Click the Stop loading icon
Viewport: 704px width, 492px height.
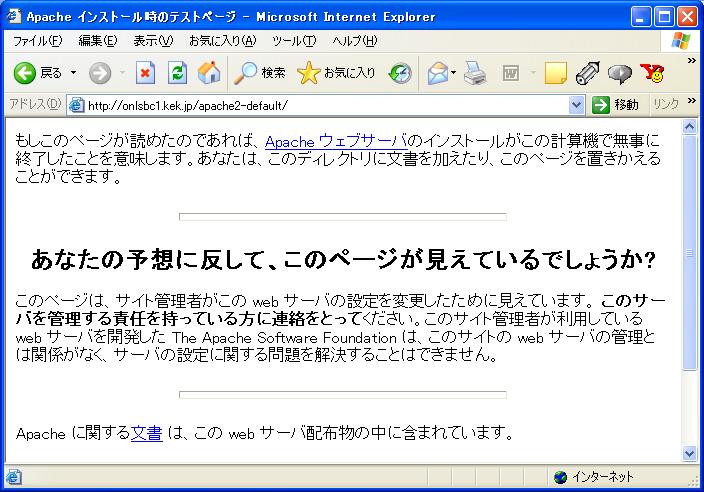pyautogui.click(x=145, y=73)
